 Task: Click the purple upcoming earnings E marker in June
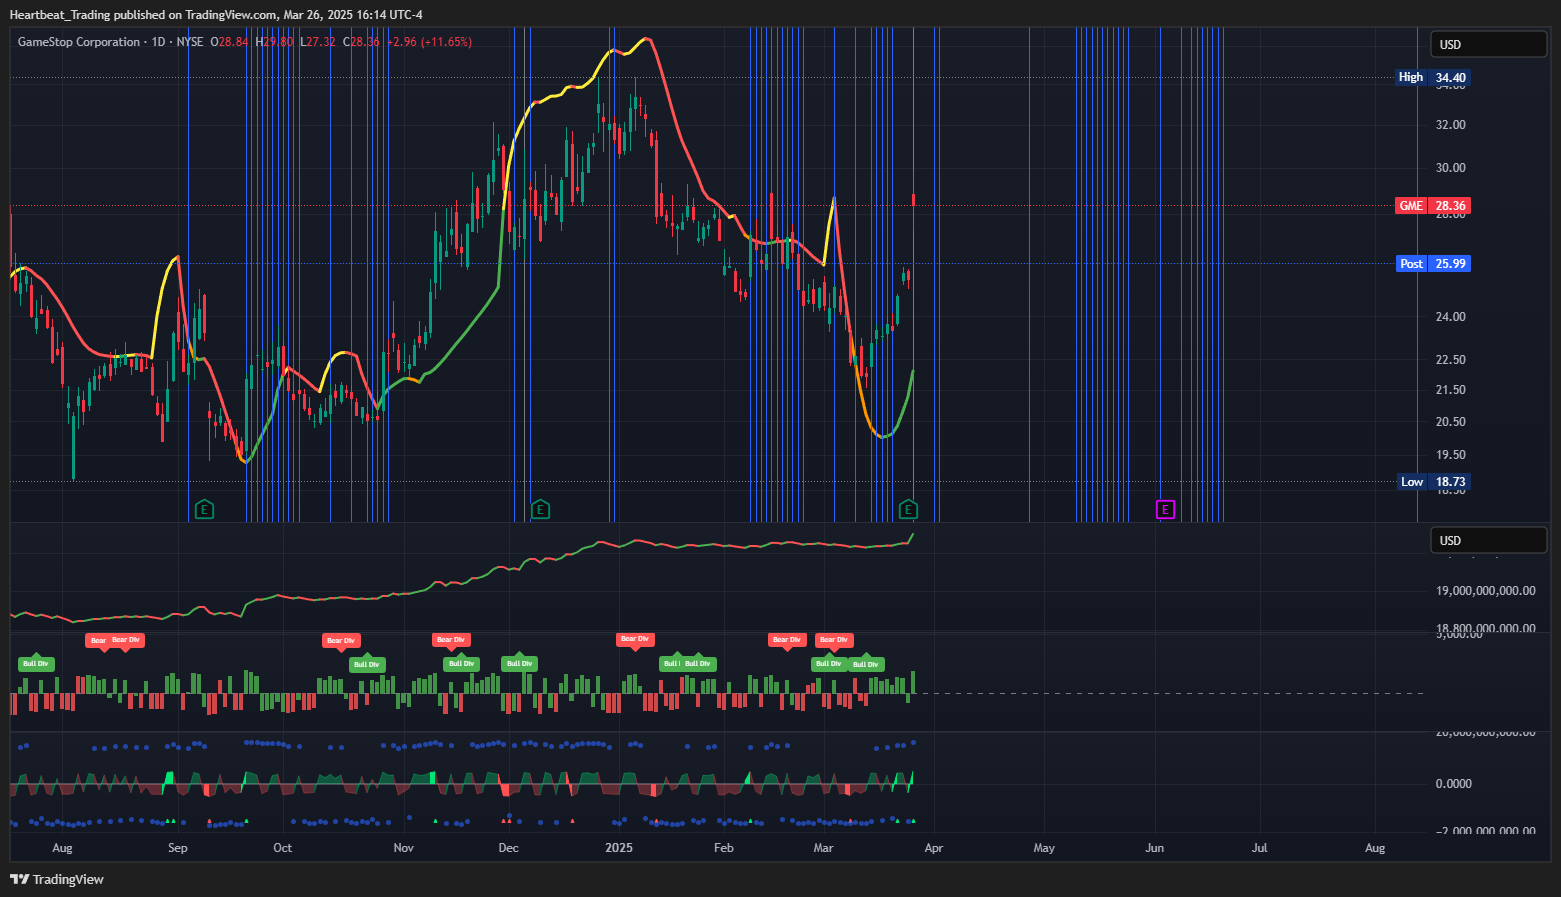point(1165,510)
